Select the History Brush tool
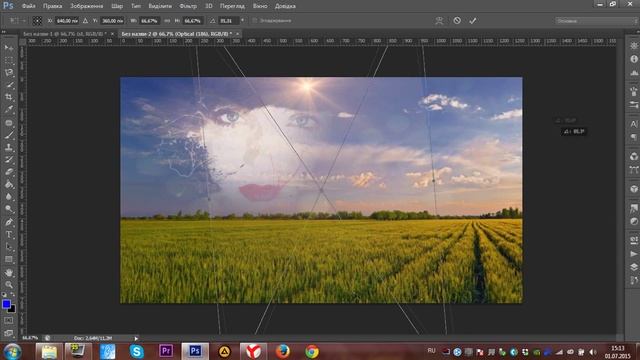The width and height of the screenshot is (640, 360). tap(9, 160)
